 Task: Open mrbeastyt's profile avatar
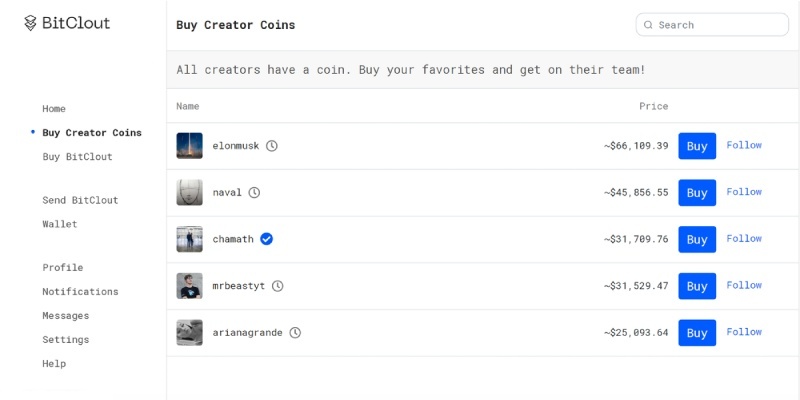click(189, 286)
